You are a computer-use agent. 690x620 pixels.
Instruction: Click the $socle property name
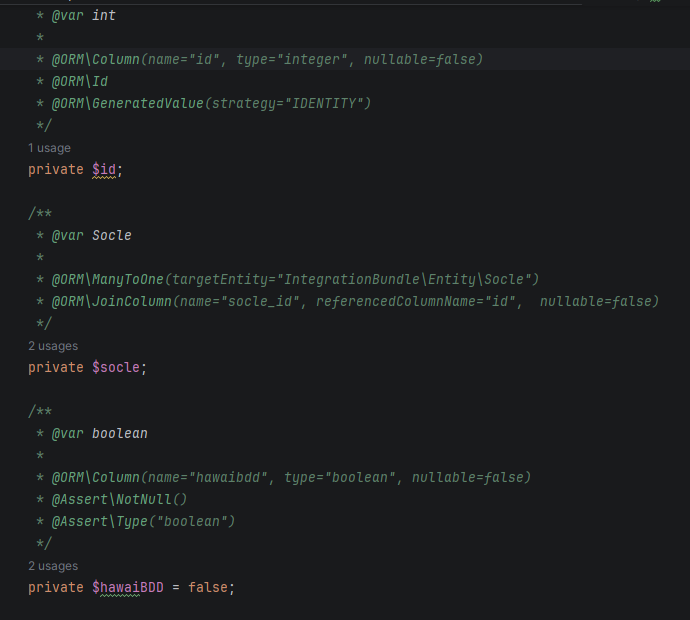pyautogui.click(x=117, y=368)
